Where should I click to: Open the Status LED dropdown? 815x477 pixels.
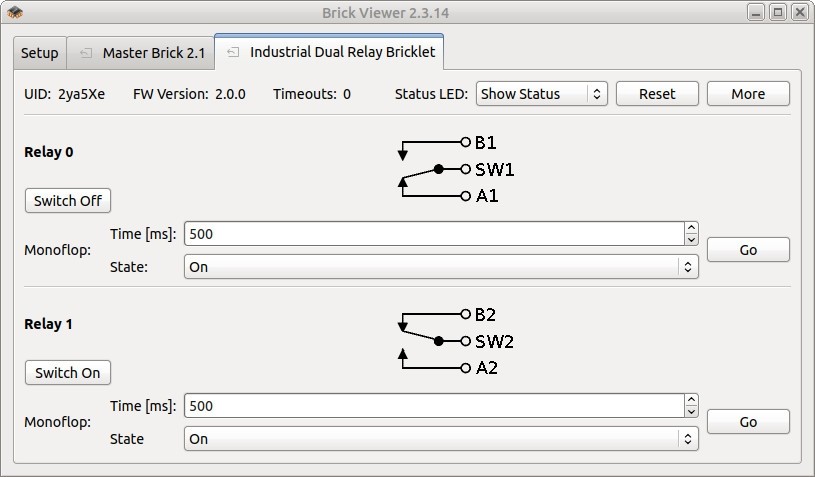[542, 94]
